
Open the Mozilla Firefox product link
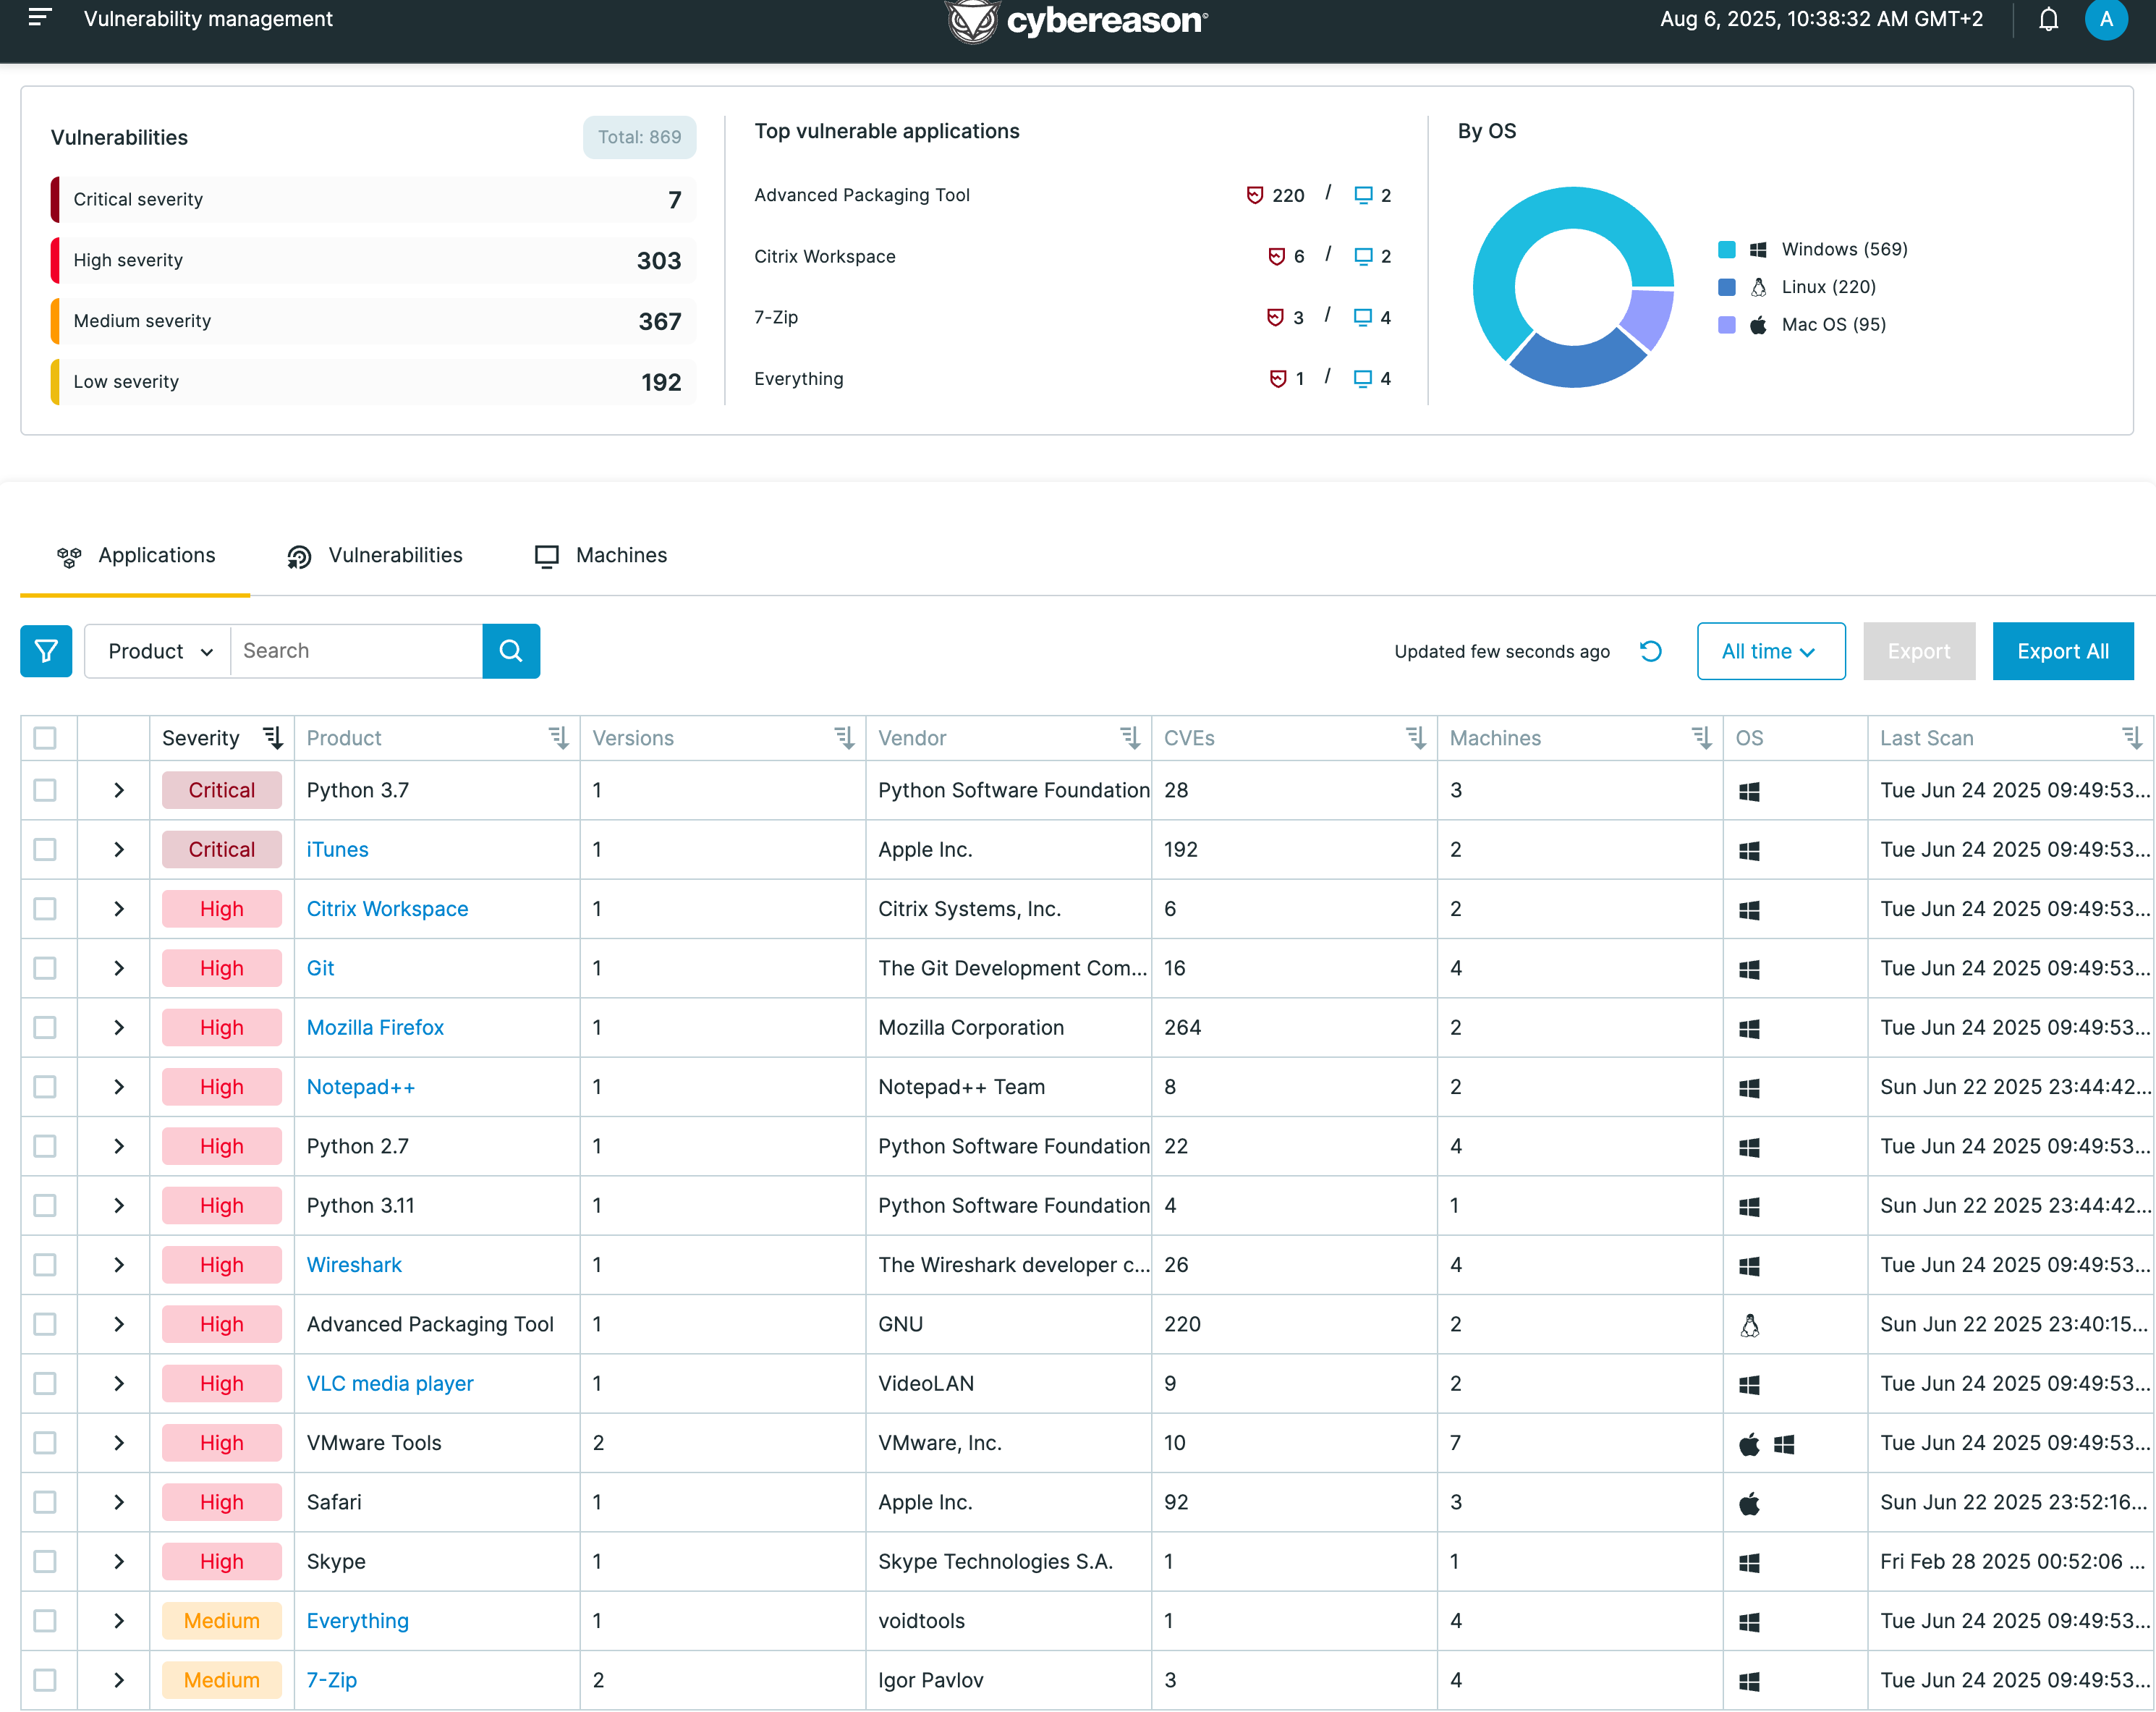[x=375, y=1027]
